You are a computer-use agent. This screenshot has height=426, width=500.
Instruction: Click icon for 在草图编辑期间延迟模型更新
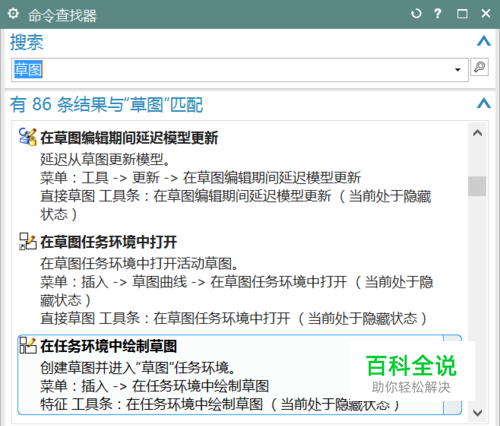point(27,137)
